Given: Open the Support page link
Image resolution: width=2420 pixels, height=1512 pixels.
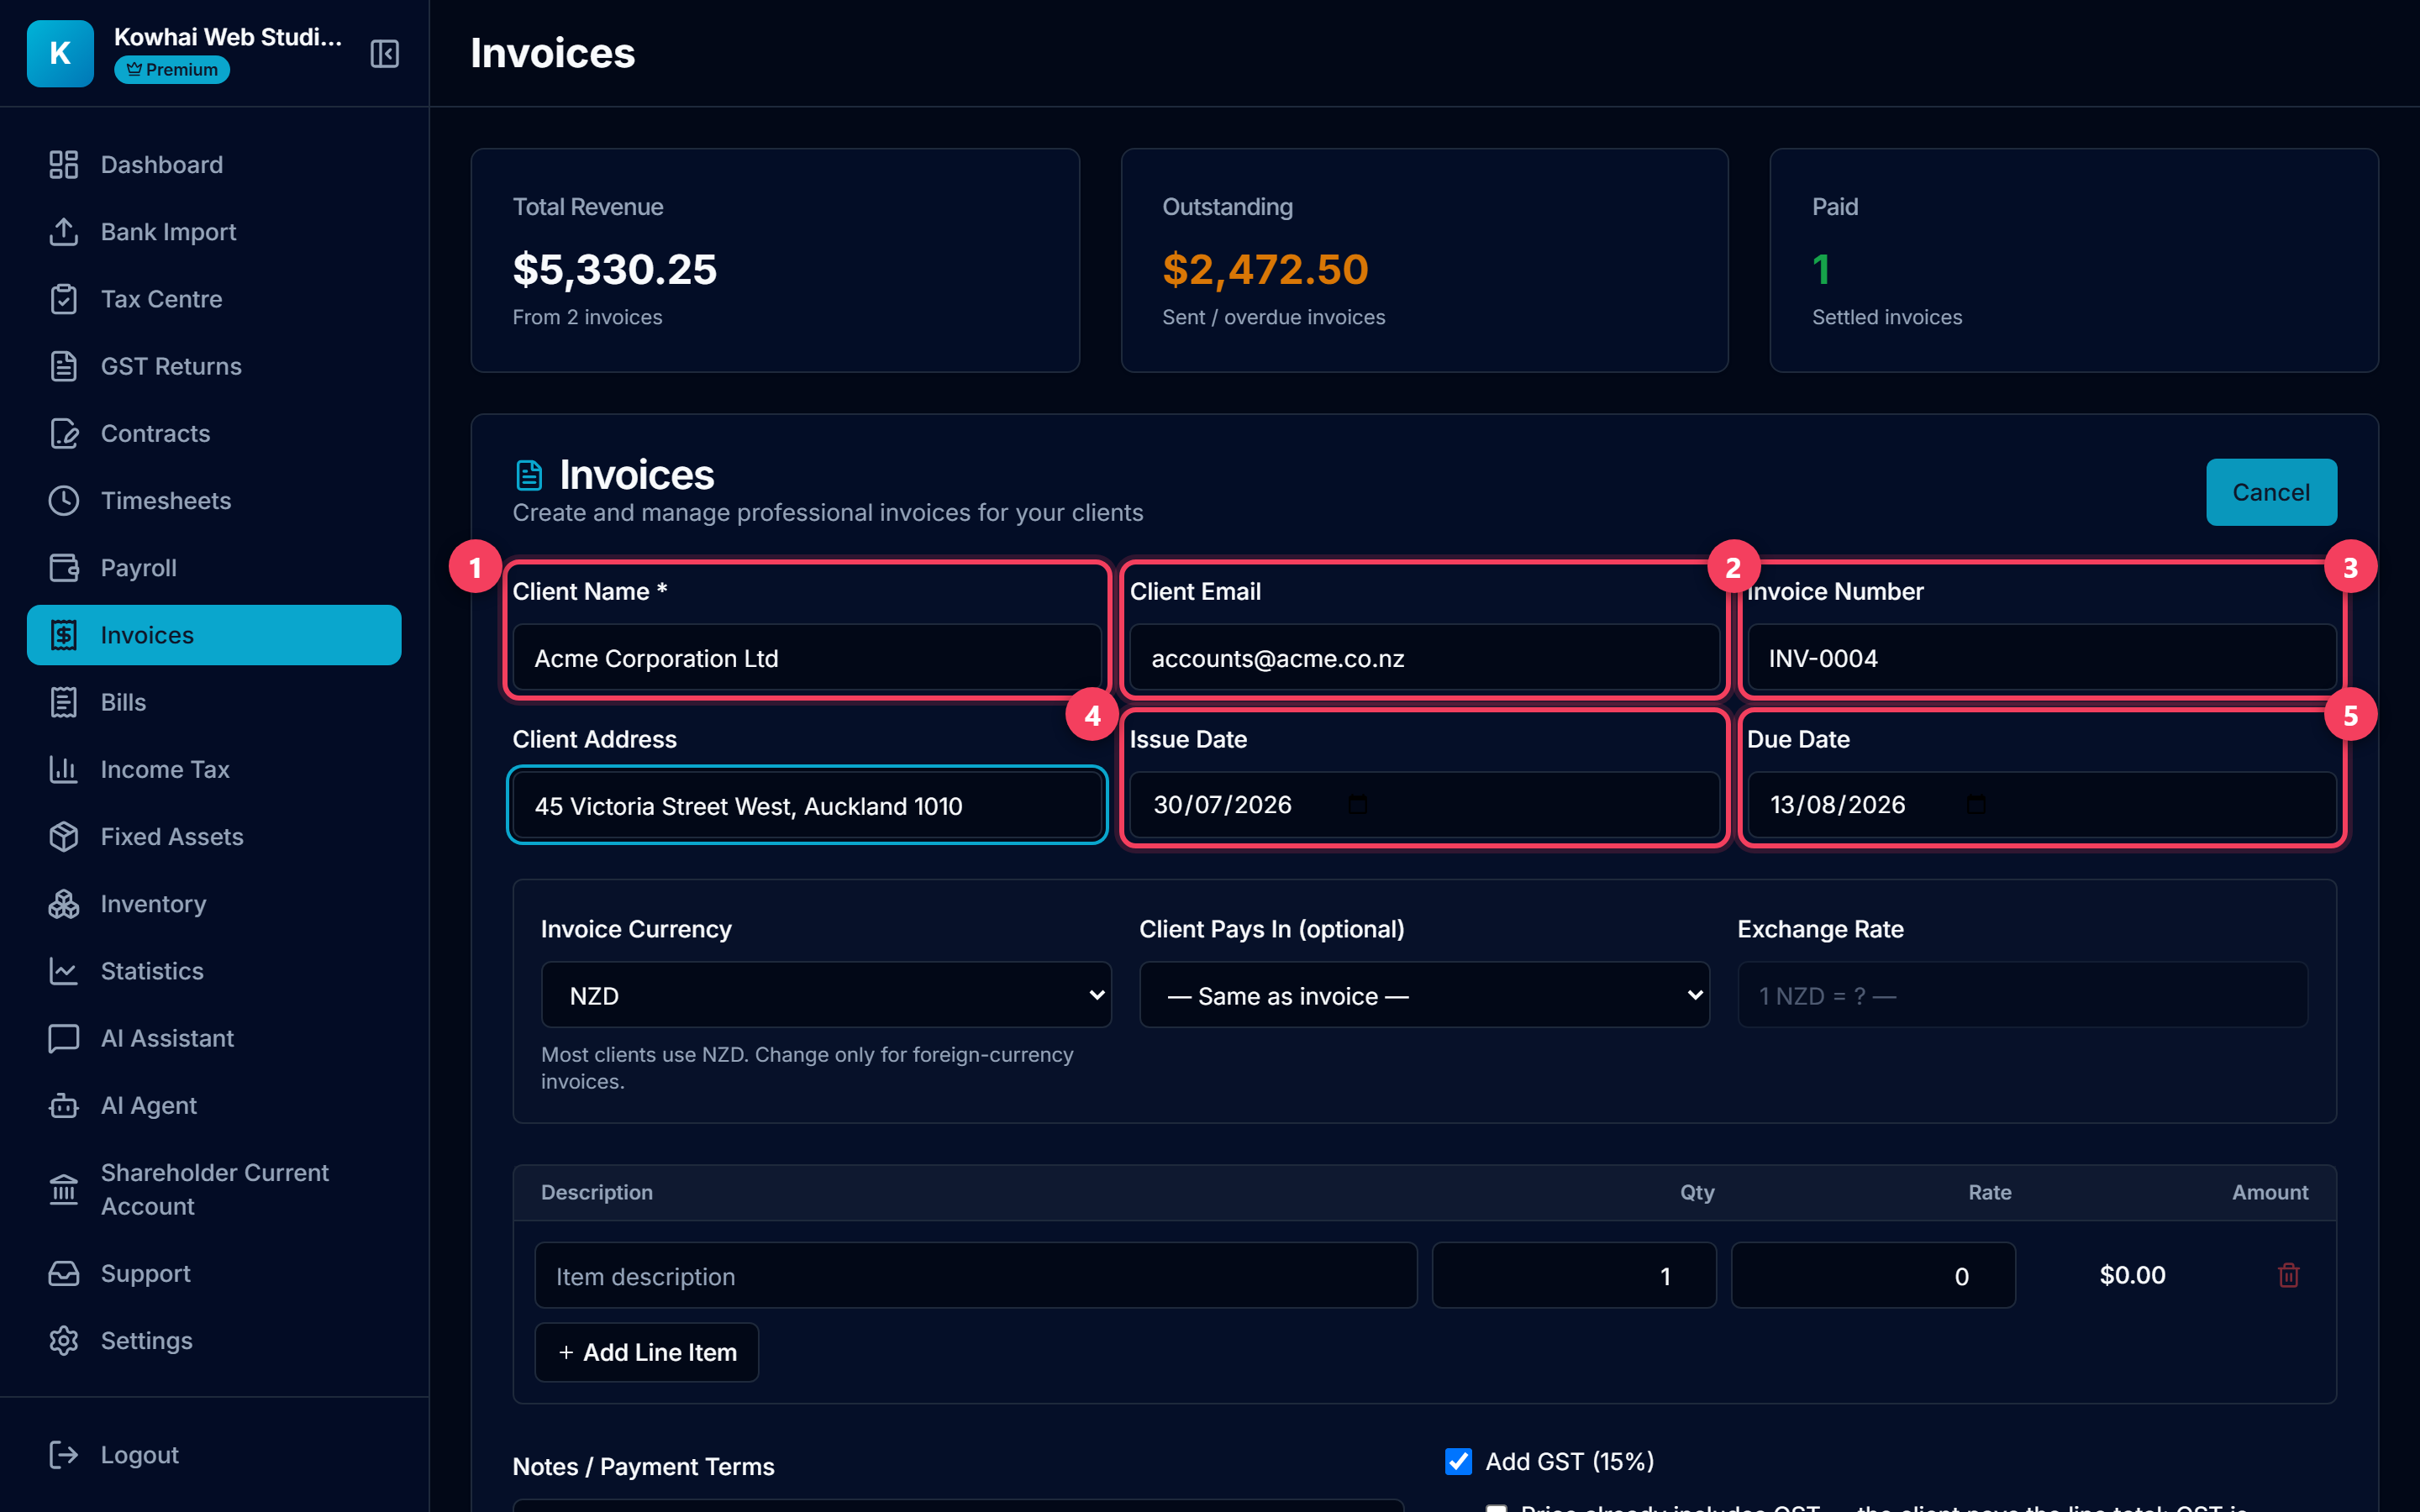Looking at the screenshot, I should (214, 1273).
